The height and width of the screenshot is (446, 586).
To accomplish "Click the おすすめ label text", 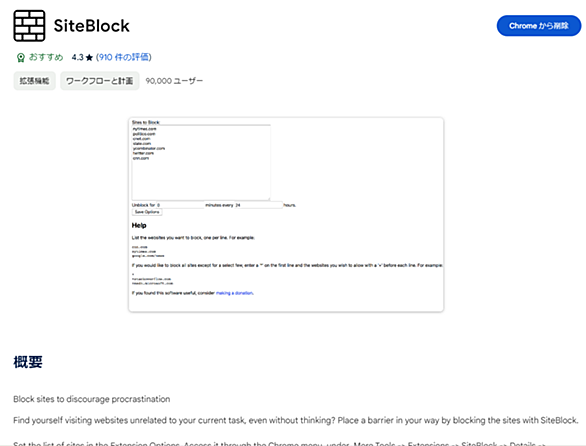I will pos(46,57).
